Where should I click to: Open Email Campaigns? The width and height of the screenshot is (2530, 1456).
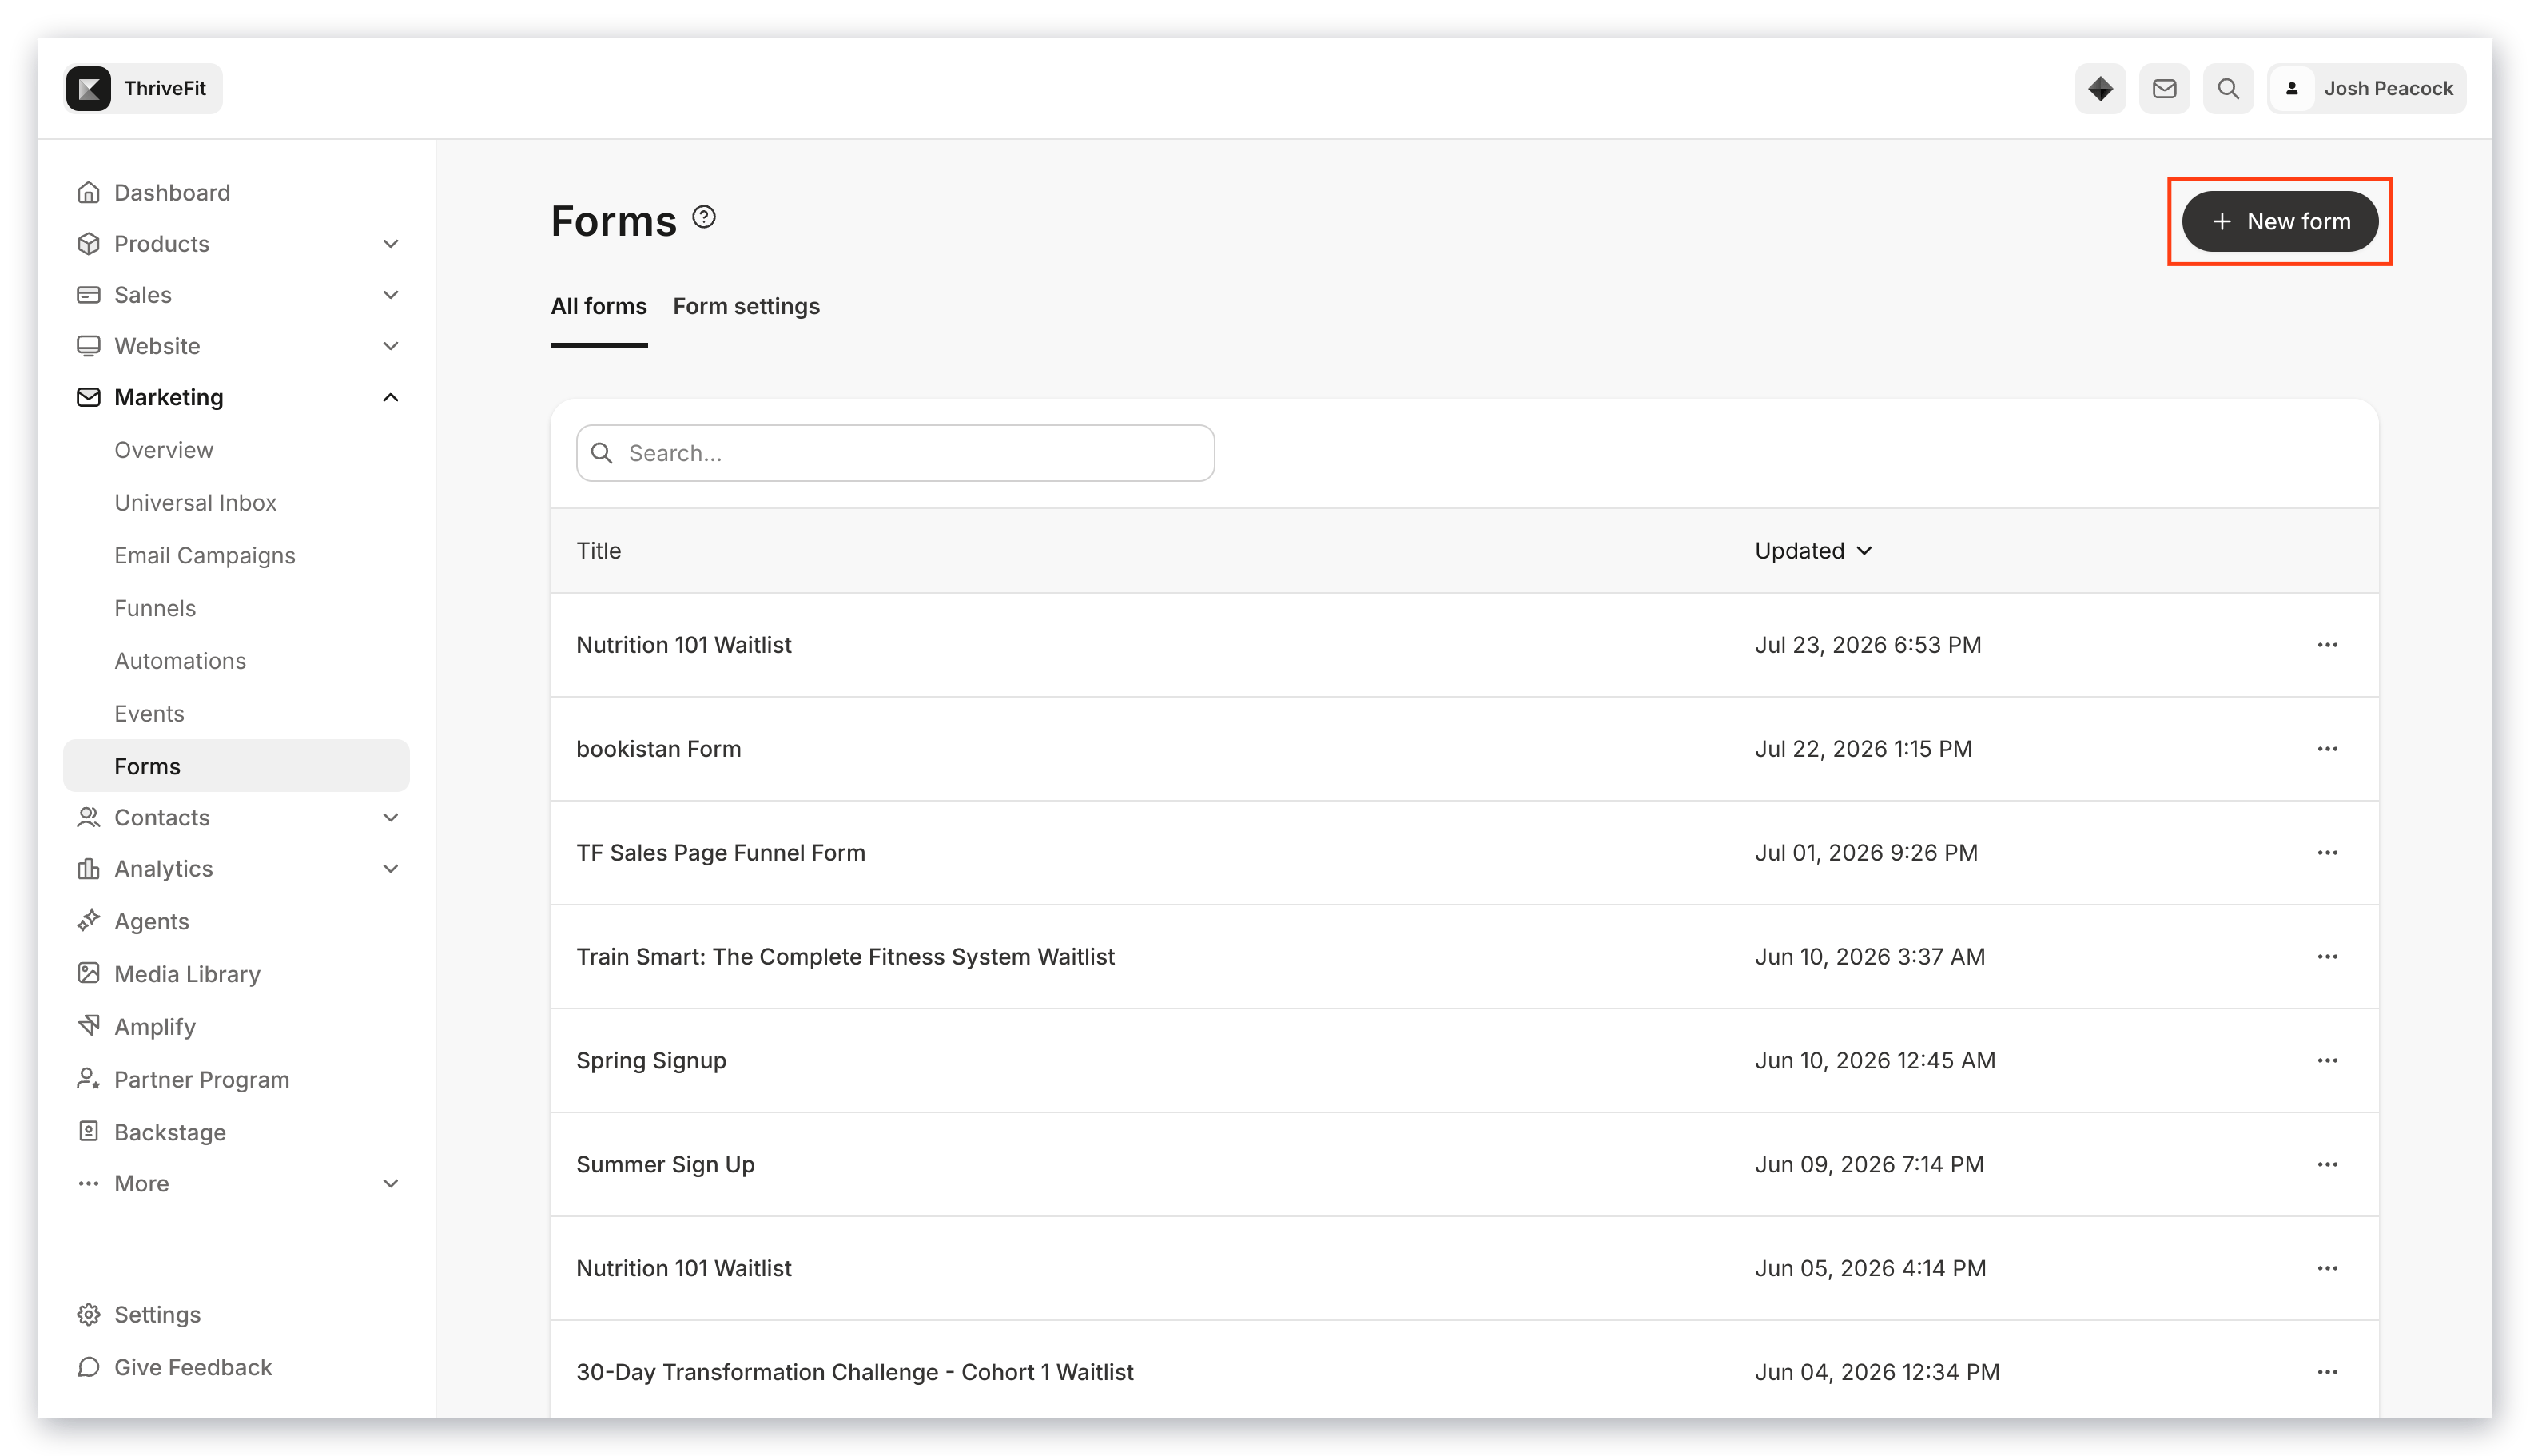tap(205, 555)
